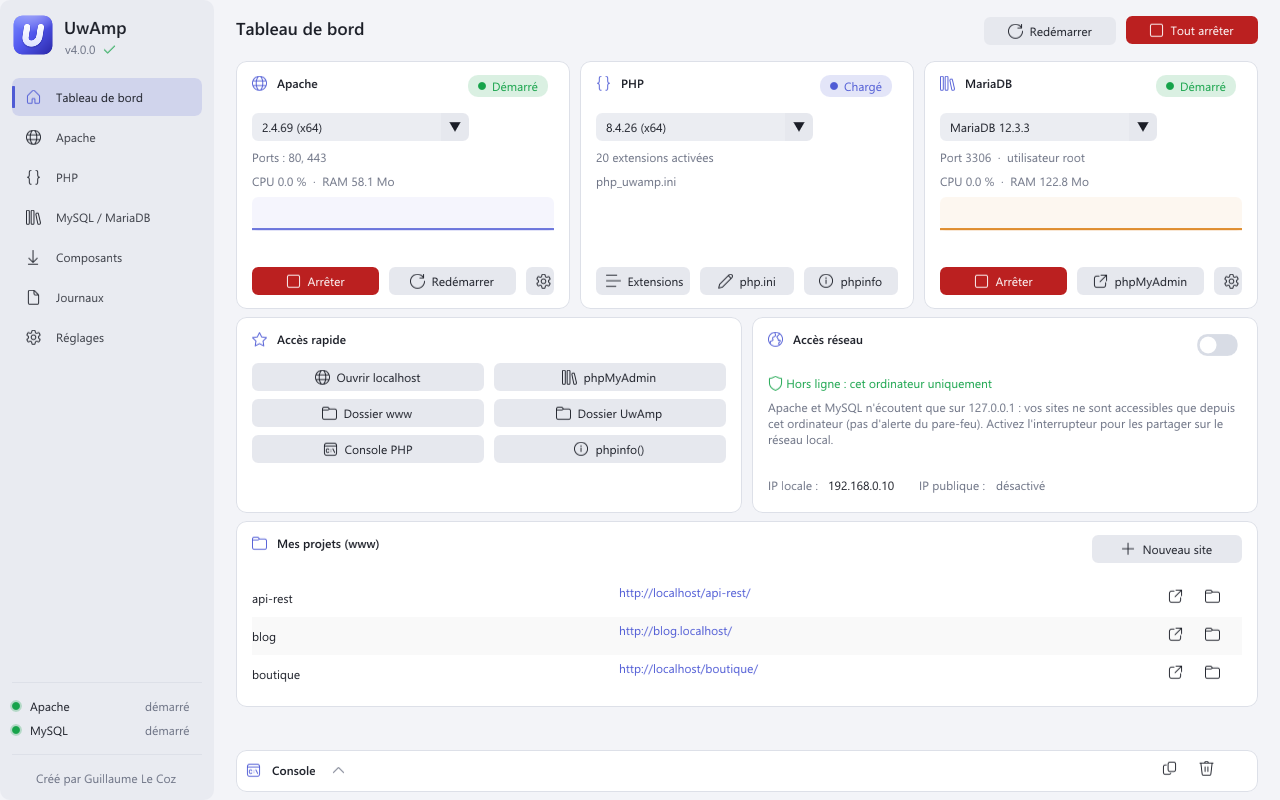Click the UwAmp logo icon

tap(33, 36)
